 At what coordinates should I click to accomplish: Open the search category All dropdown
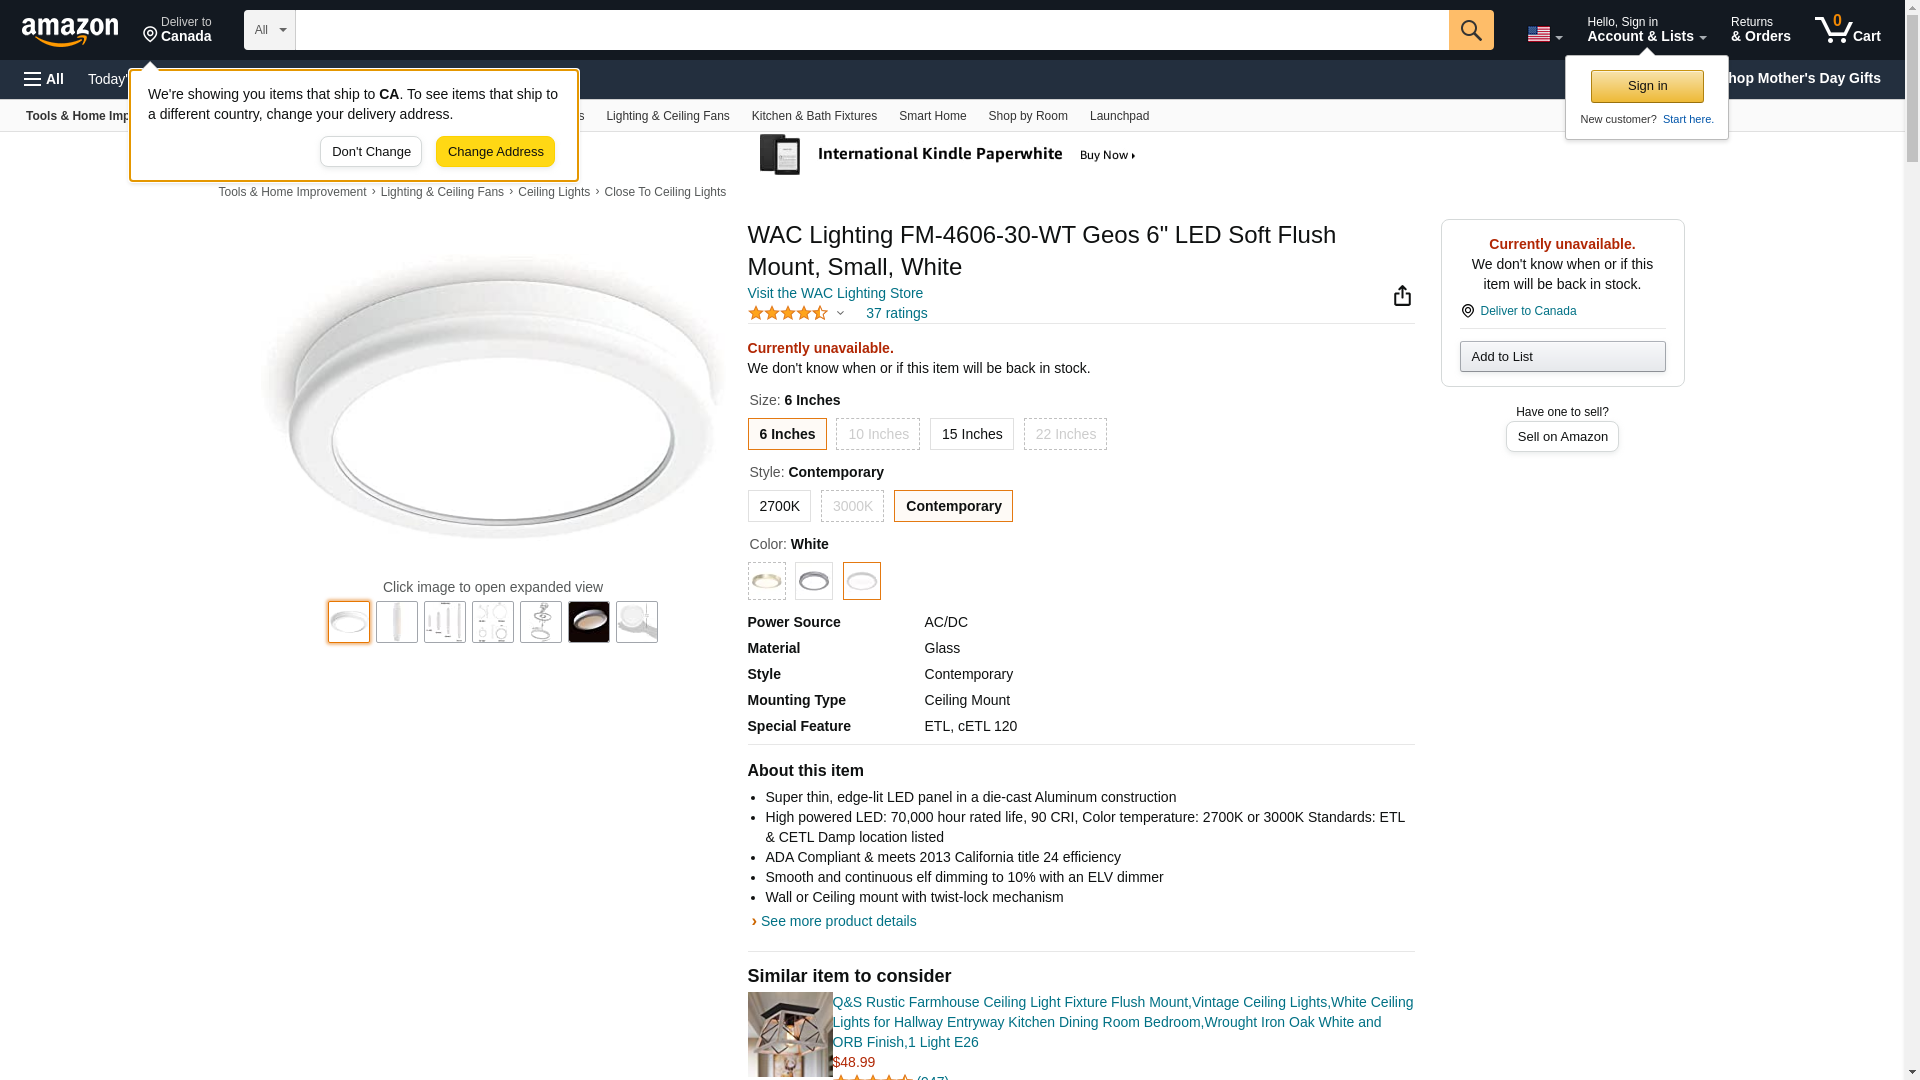tap(269, 30)
